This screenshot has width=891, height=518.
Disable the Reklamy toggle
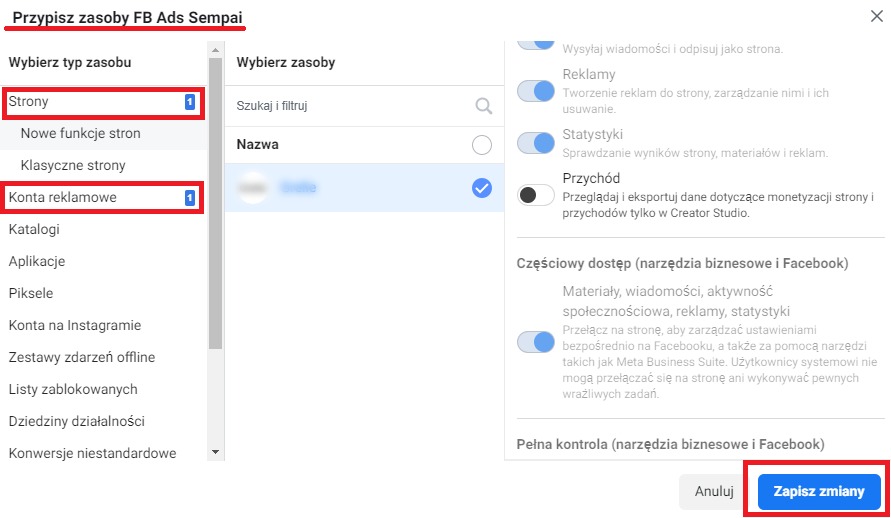tap(536, 91)
